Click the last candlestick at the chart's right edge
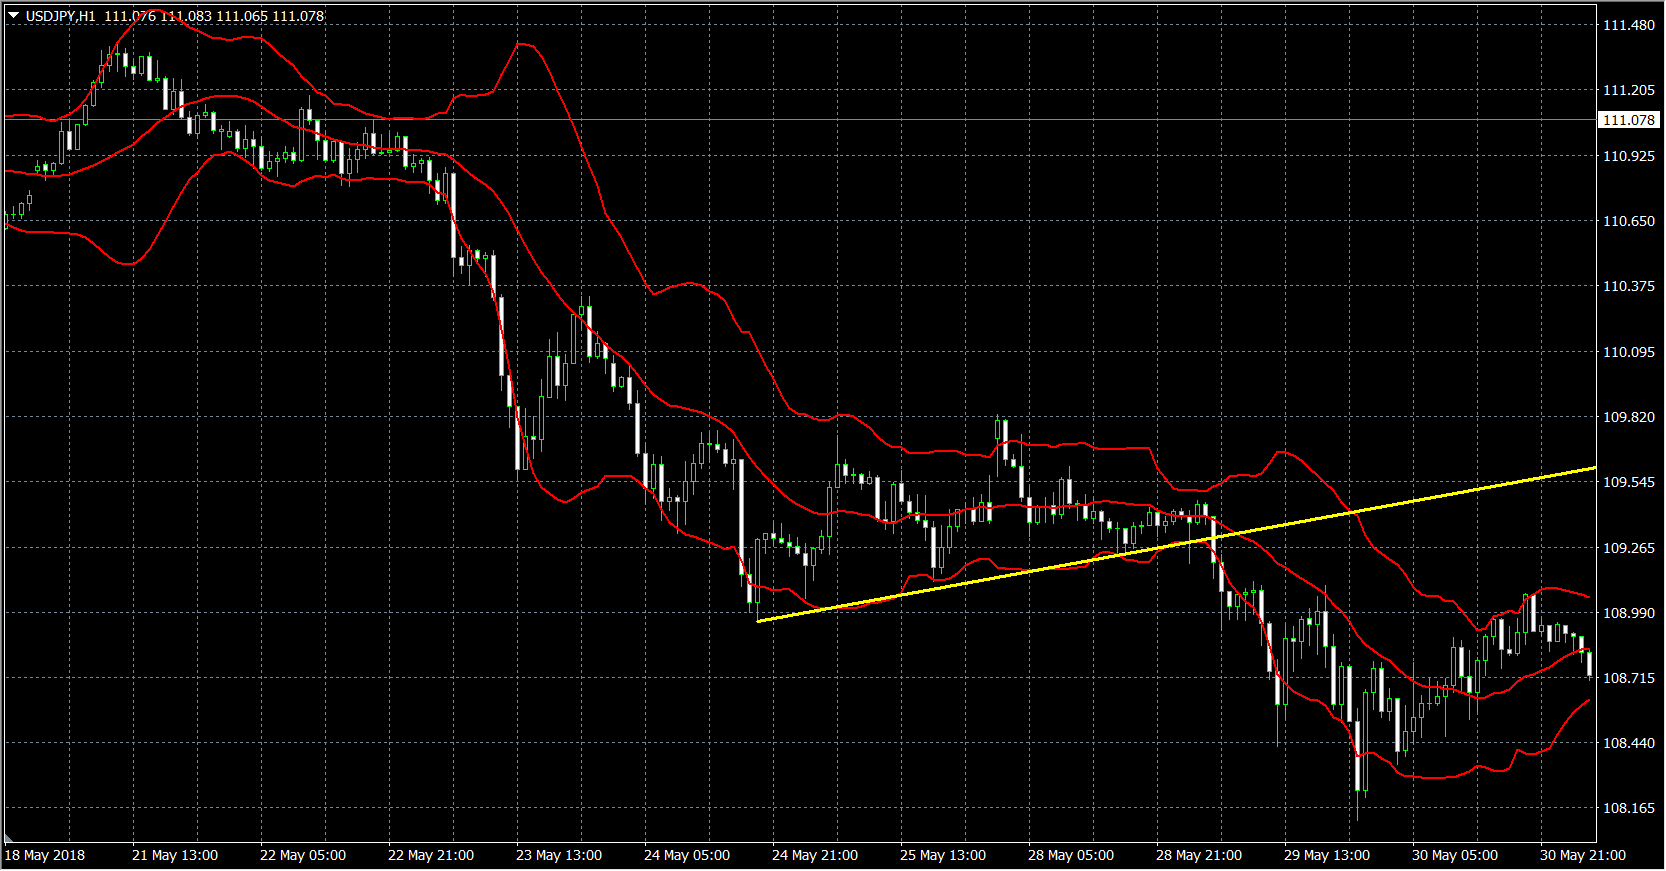The image size is (1666, 871). click(x=1589, y=663)
